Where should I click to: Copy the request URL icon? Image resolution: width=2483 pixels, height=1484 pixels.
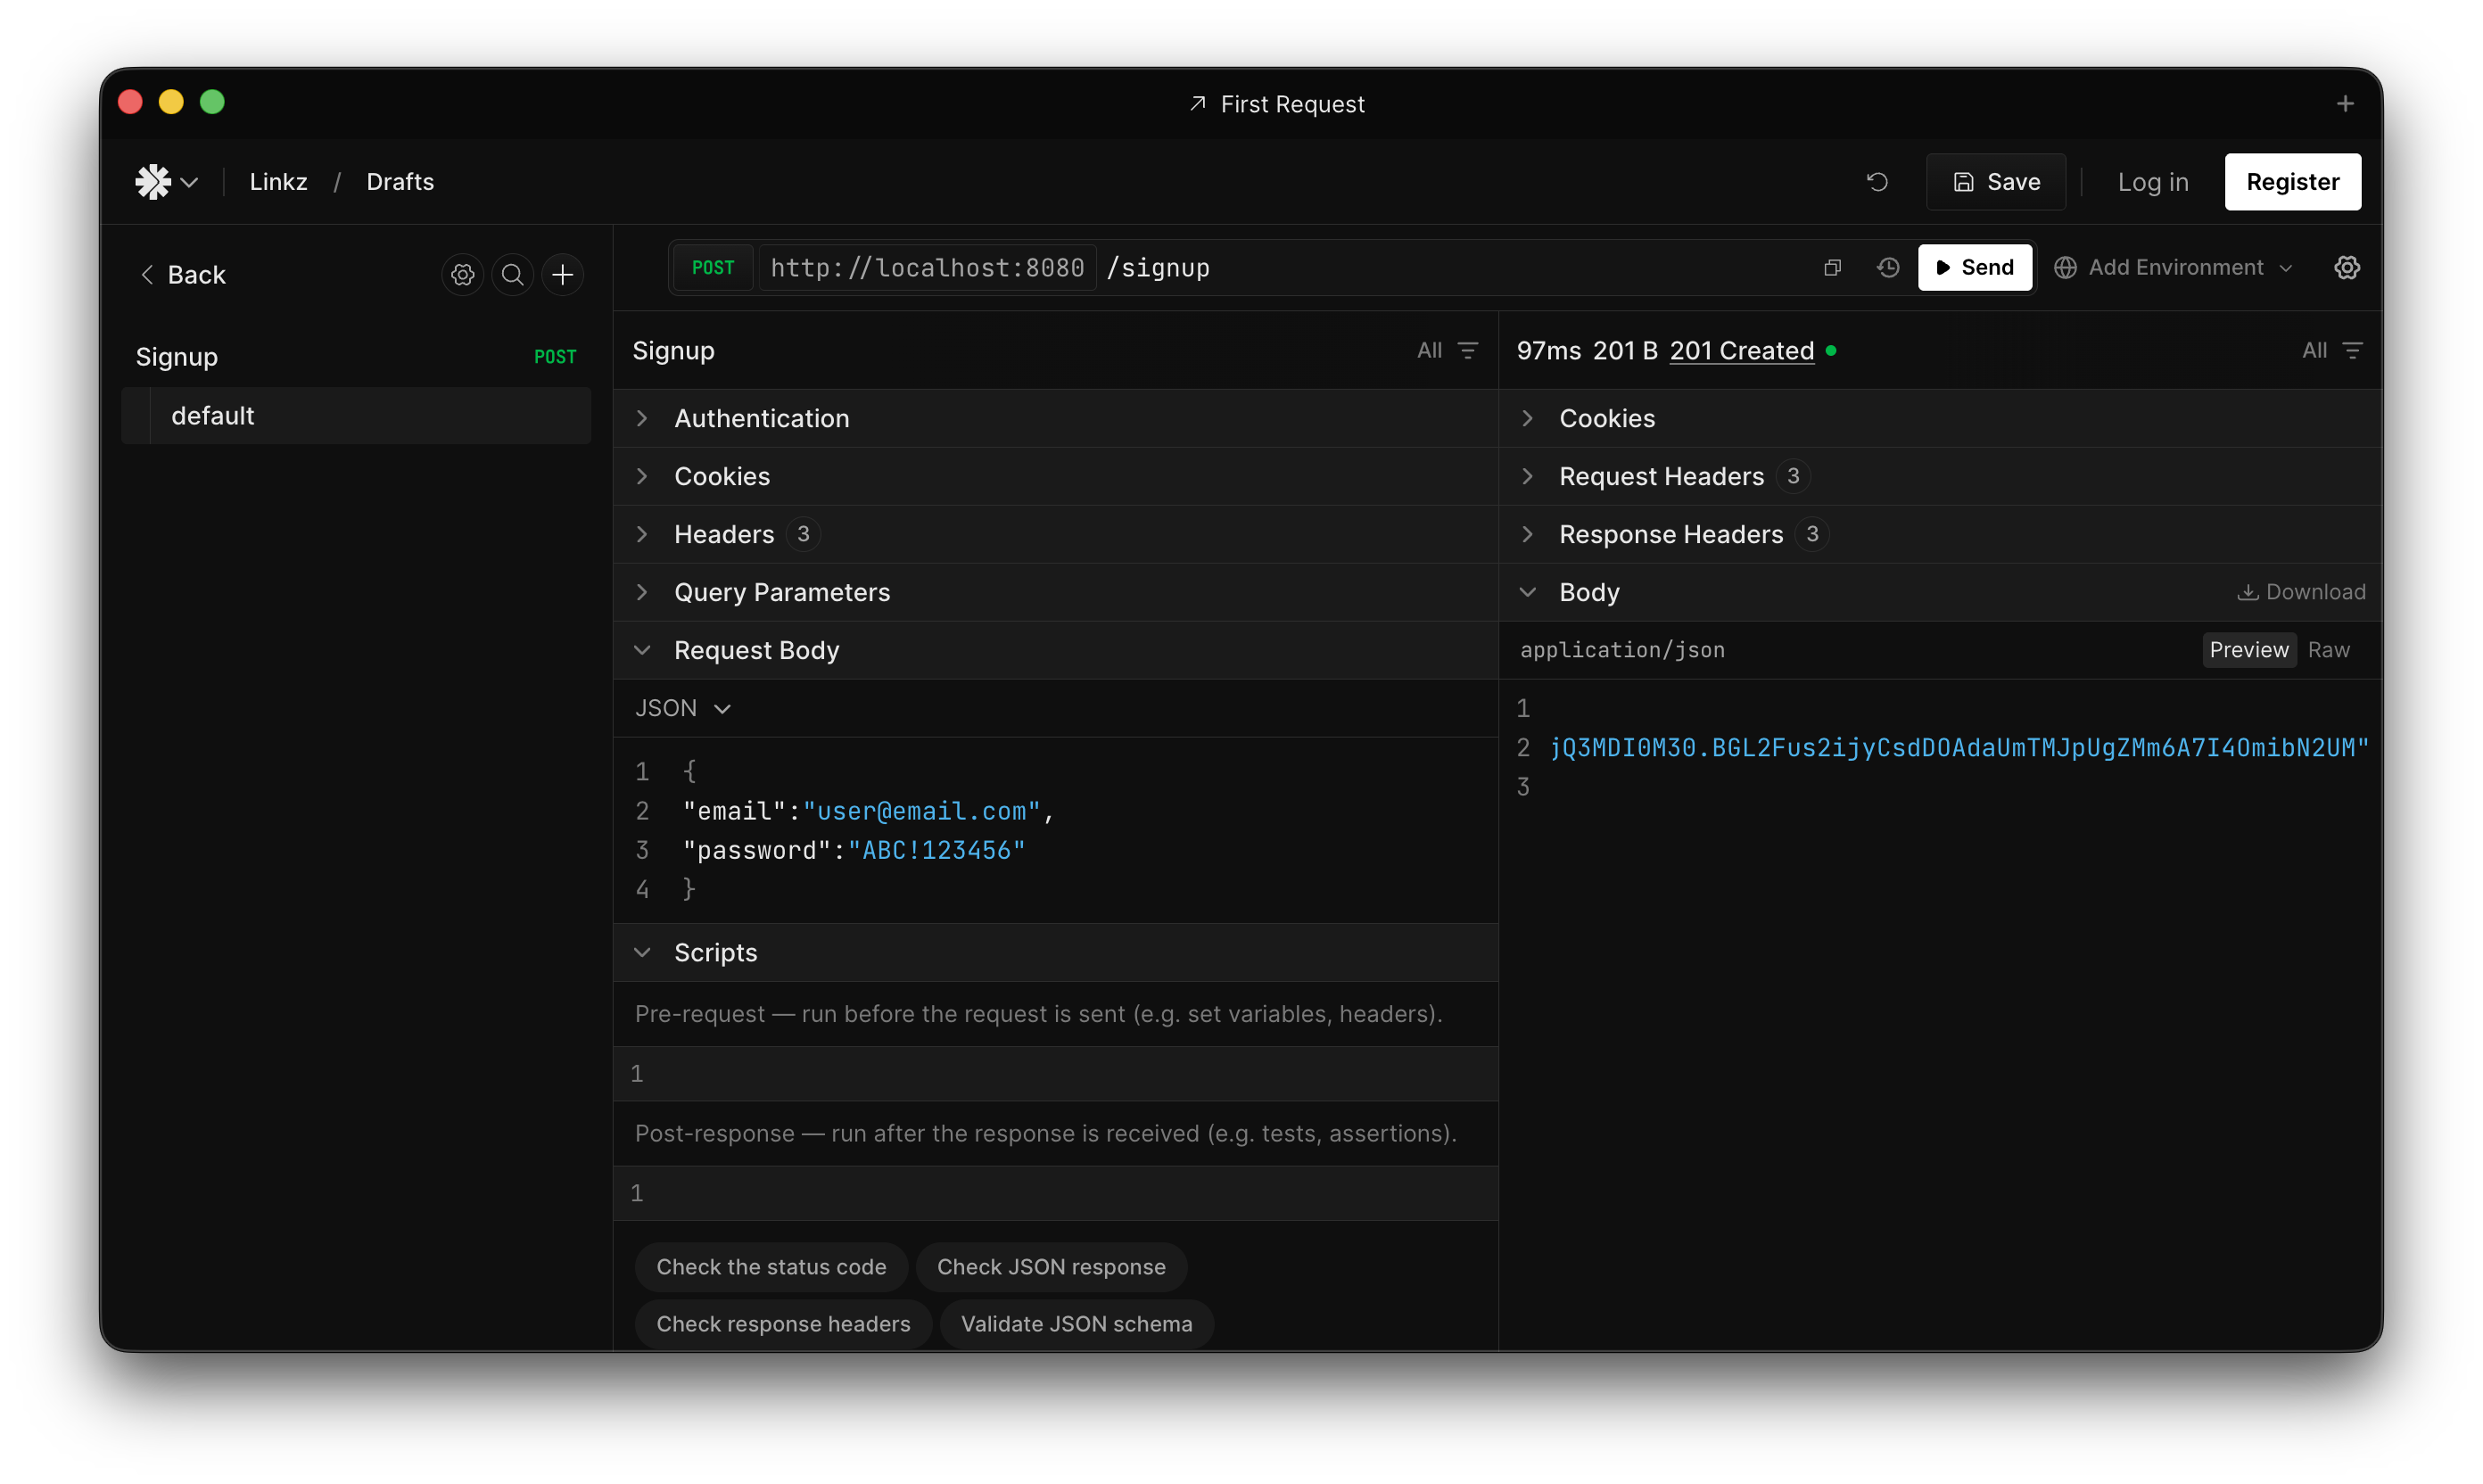pos(1832,268)
